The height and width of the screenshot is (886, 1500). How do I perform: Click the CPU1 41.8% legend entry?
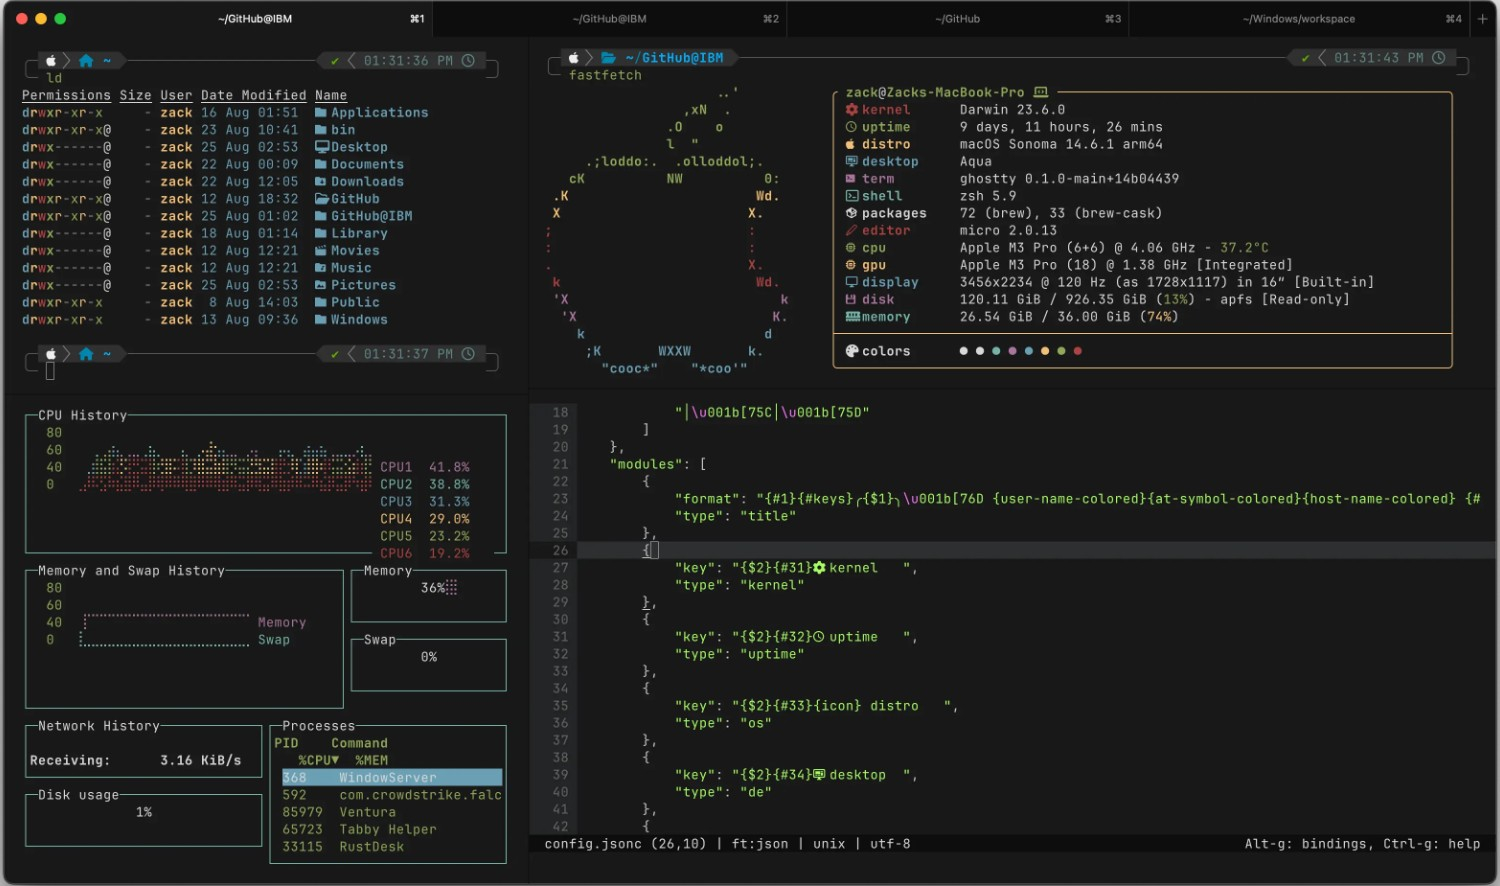[x=425, y=467]
